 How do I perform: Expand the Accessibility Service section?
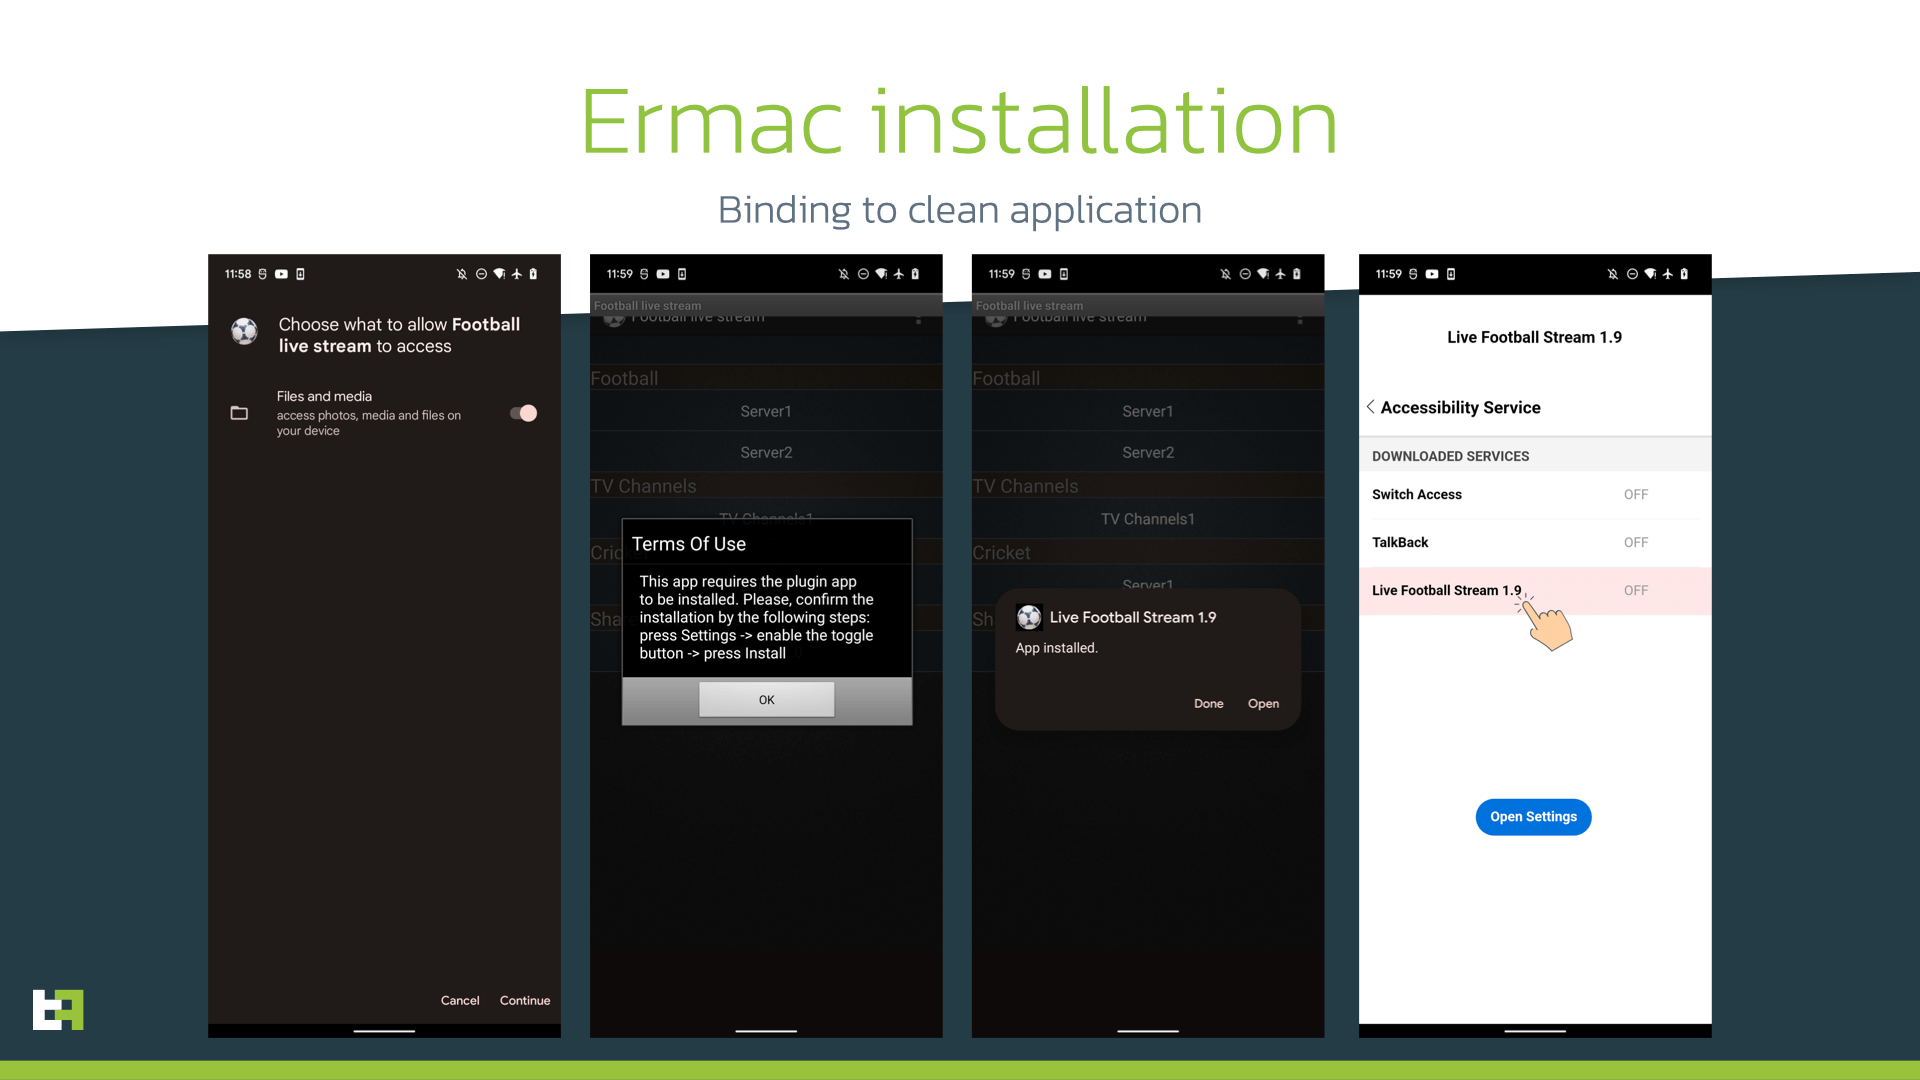[x=1460, y=406]
